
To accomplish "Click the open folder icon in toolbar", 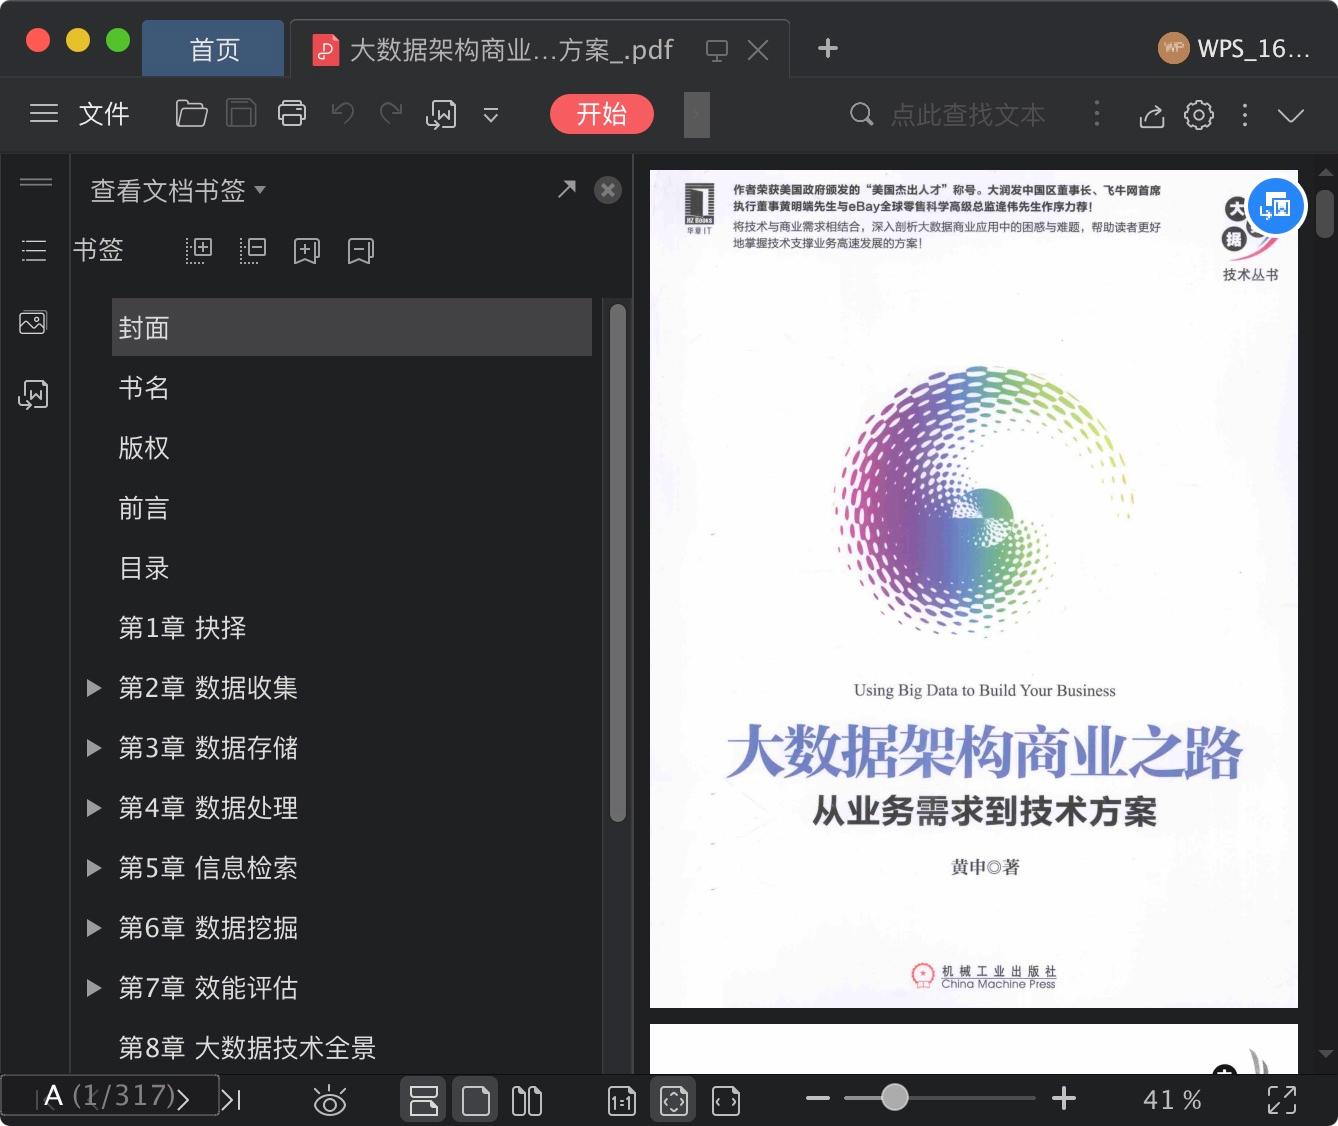I will (x=191, y=114).
